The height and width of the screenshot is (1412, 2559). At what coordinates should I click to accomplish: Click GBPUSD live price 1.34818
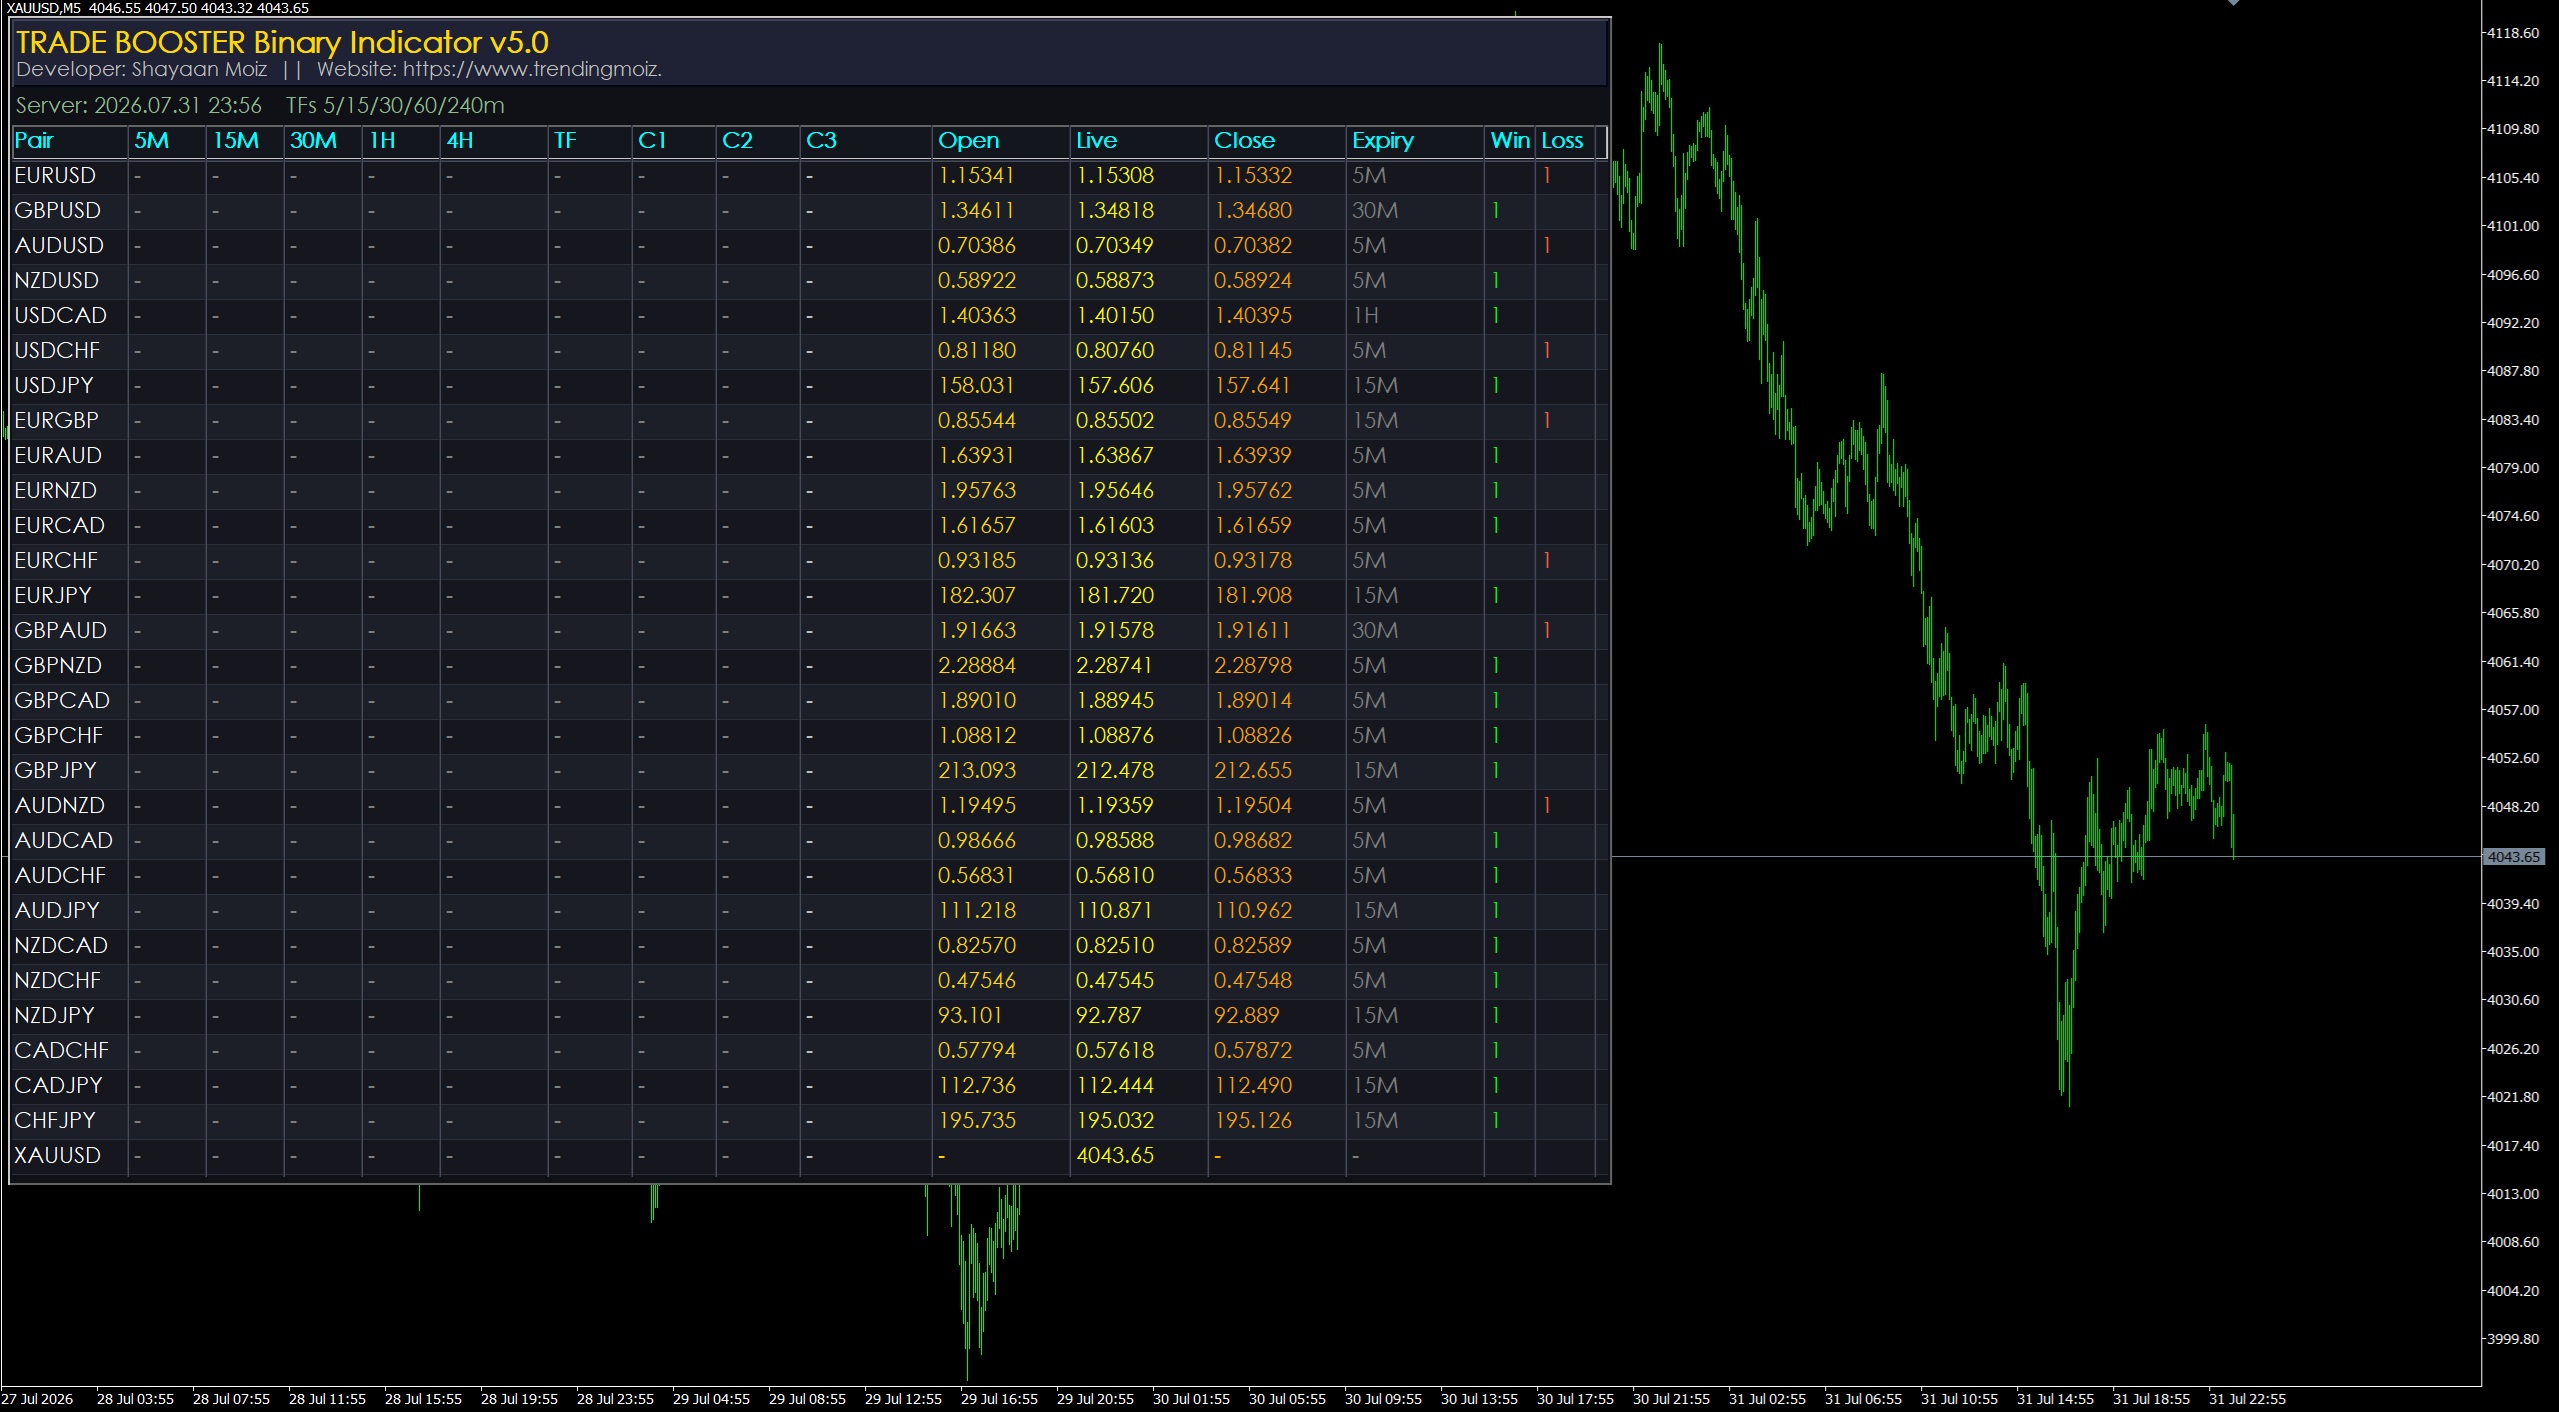1115,210
